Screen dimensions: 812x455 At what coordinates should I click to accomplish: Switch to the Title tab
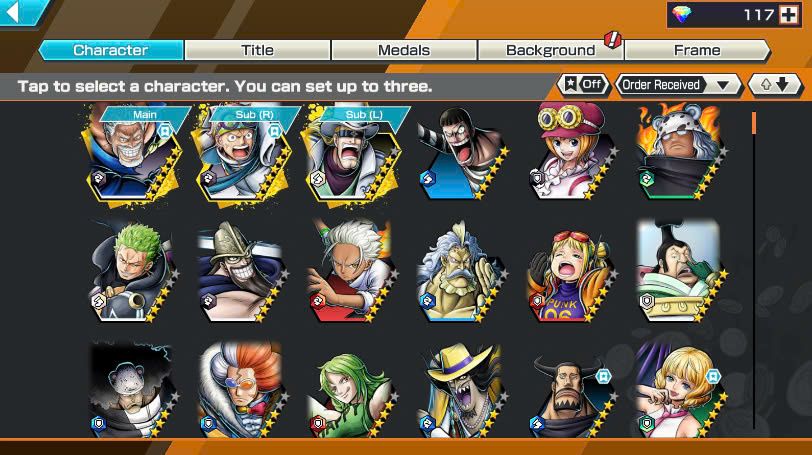(x=257, y=50)
